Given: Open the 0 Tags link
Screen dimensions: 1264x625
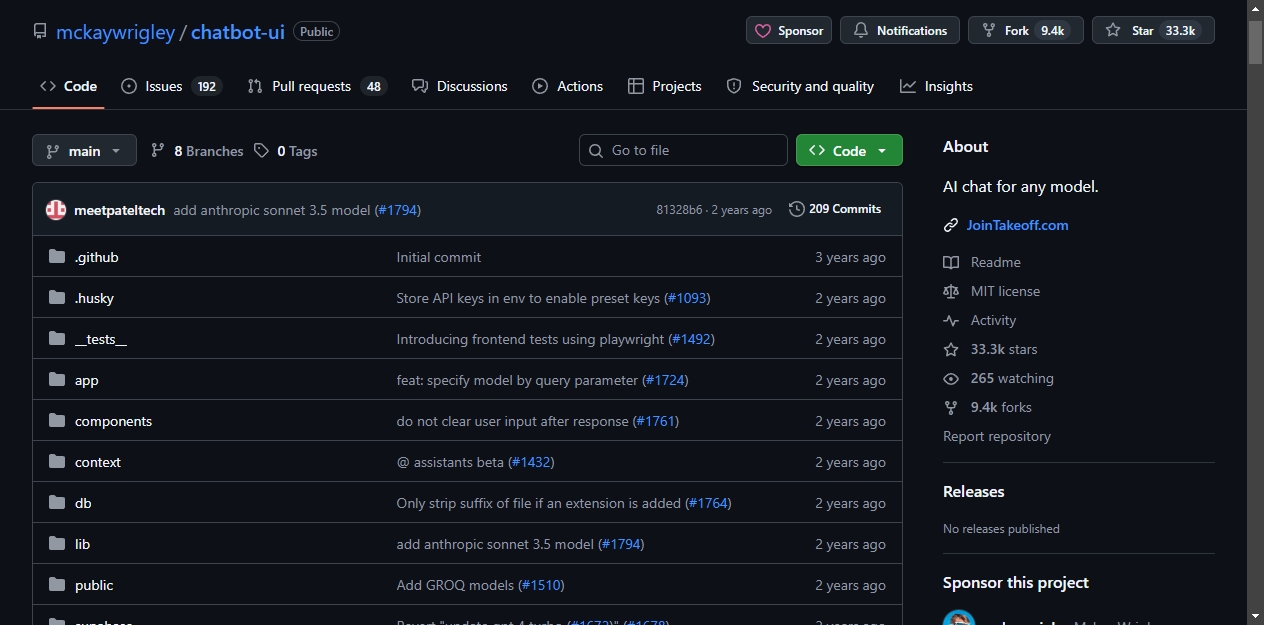Looking at the screenshot, I should click(286, 150).
